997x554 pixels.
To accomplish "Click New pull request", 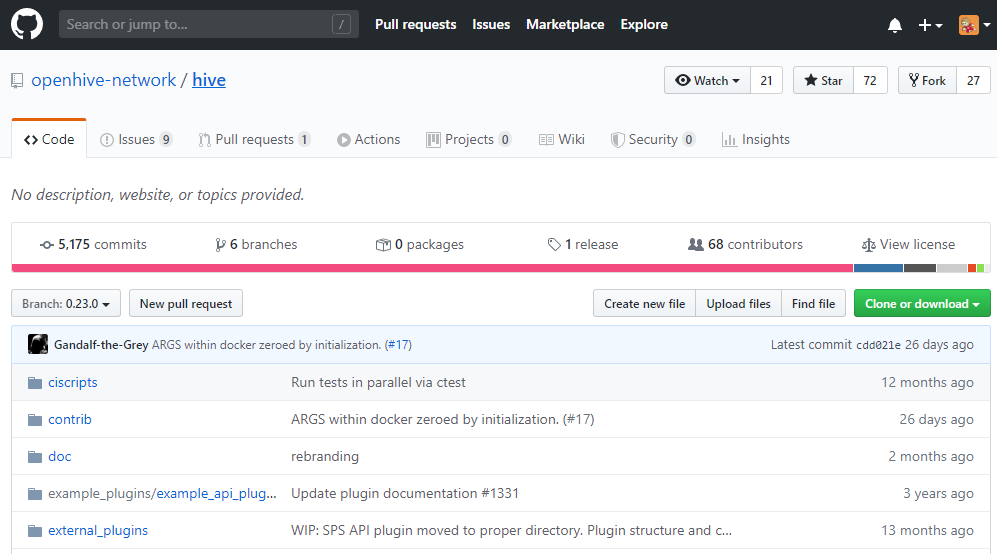I will click(186, 303).
